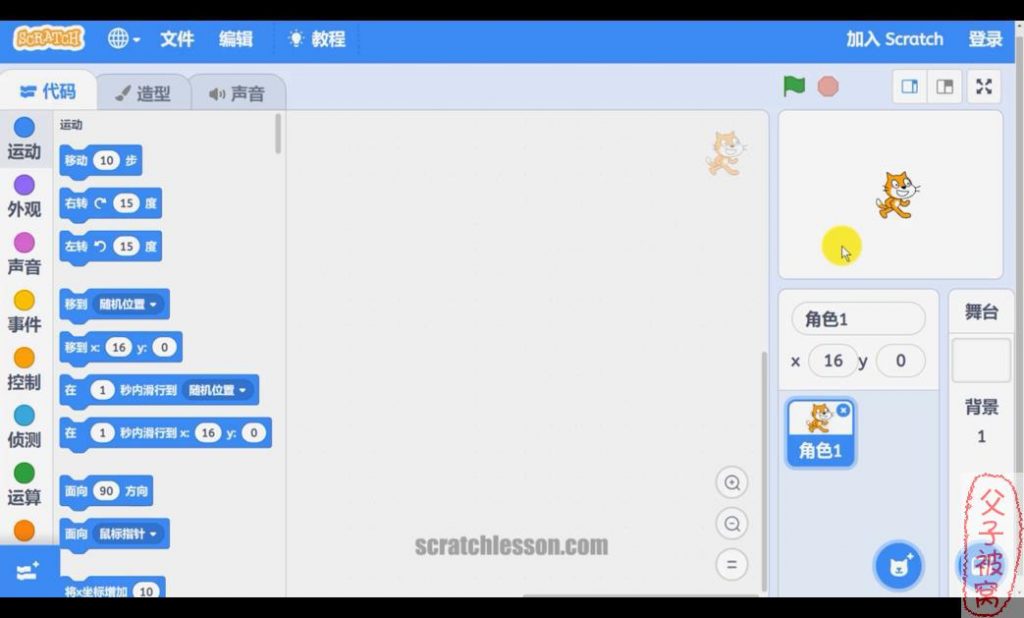Open the add extension button
Viewport: 1024px width, 618px height.
(27, 571)
